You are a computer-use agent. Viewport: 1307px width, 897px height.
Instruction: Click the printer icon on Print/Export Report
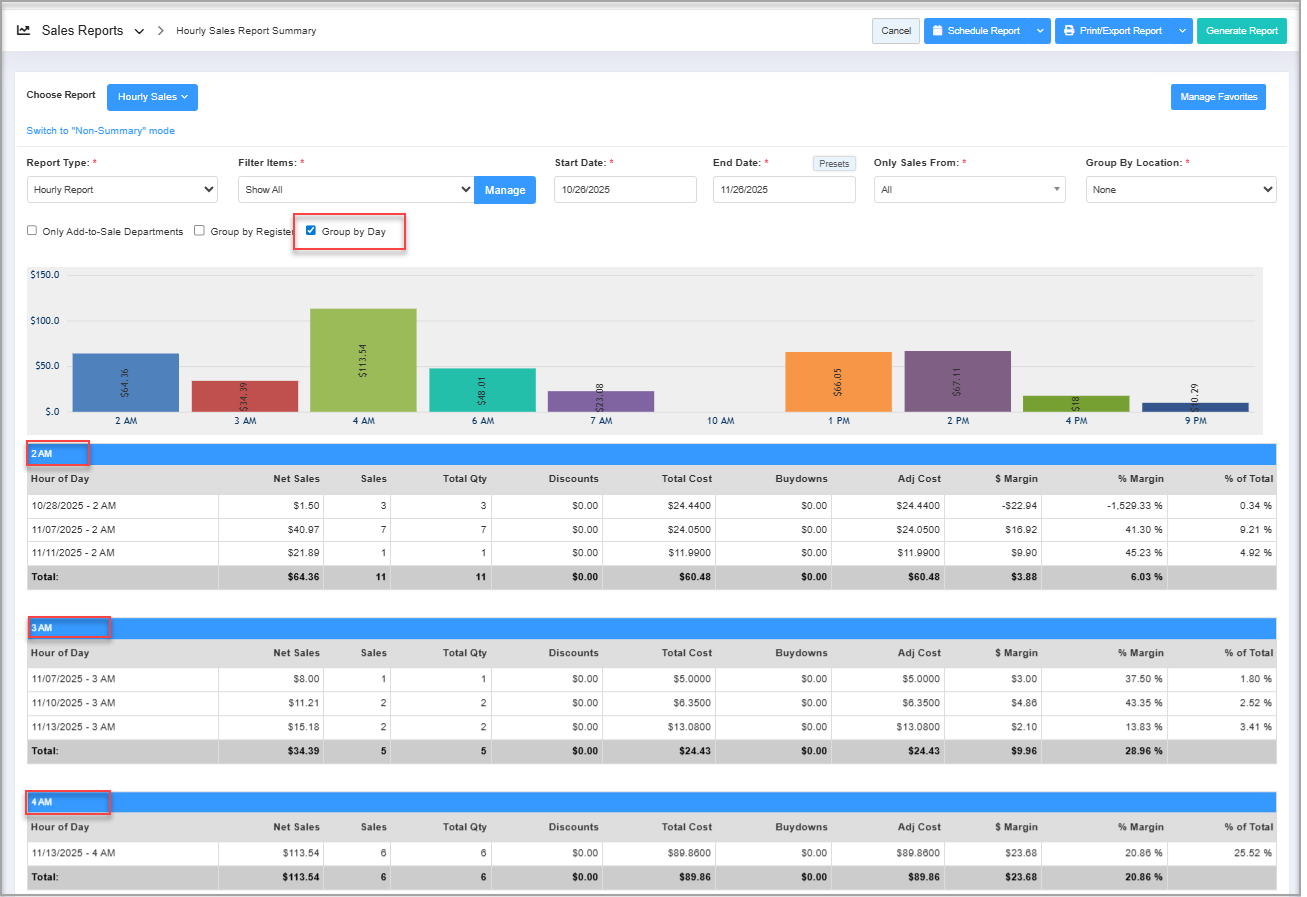(x=1069, y=31)
